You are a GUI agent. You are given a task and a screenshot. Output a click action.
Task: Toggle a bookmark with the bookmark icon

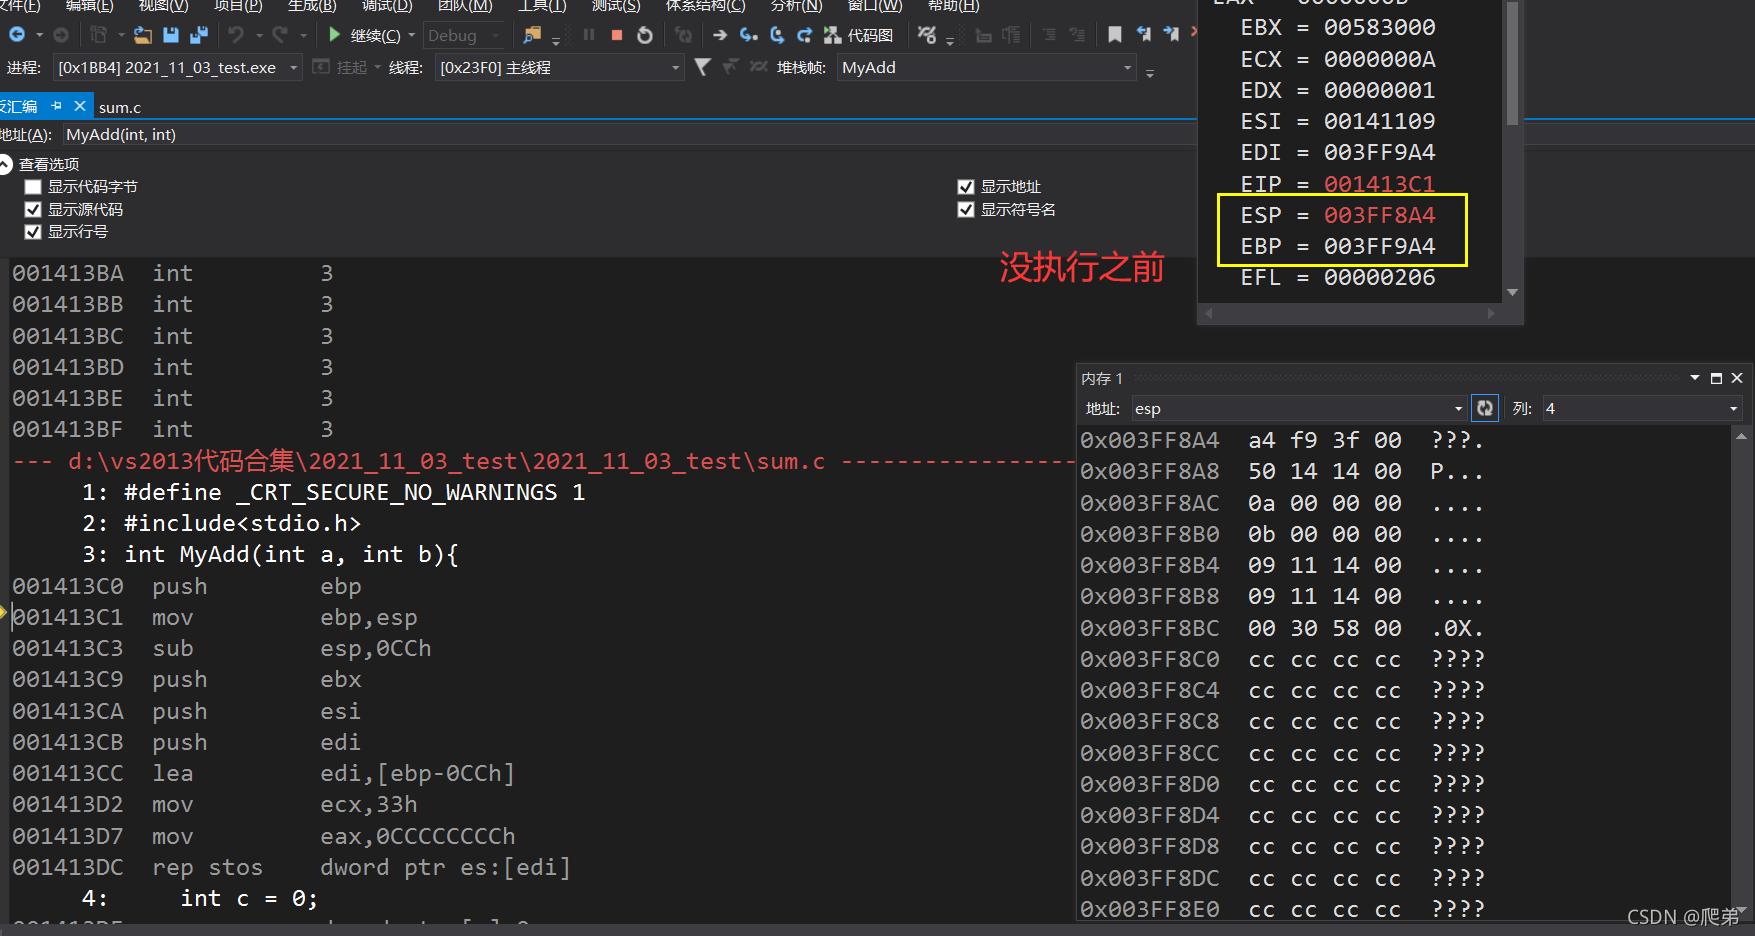[1115, 35]
